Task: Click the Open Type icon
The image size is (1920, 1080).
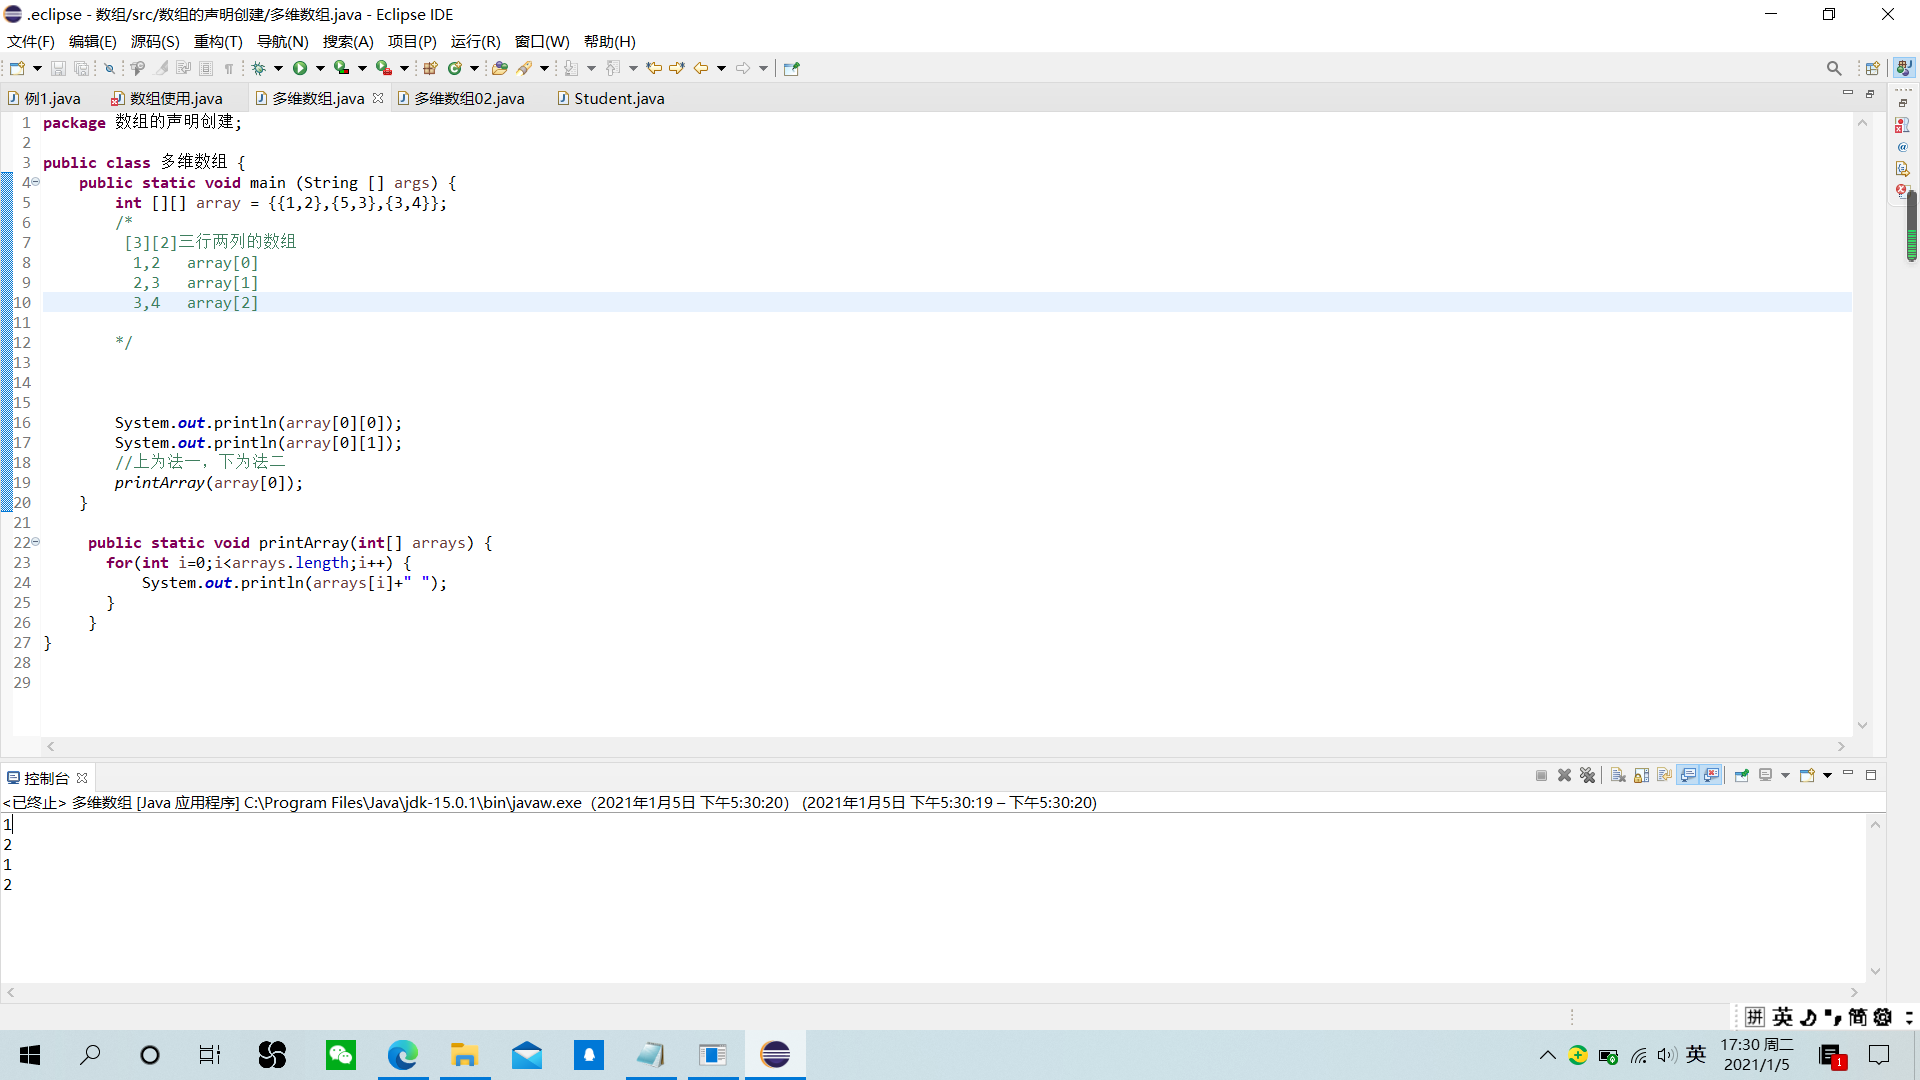Action: click(499, 68)
